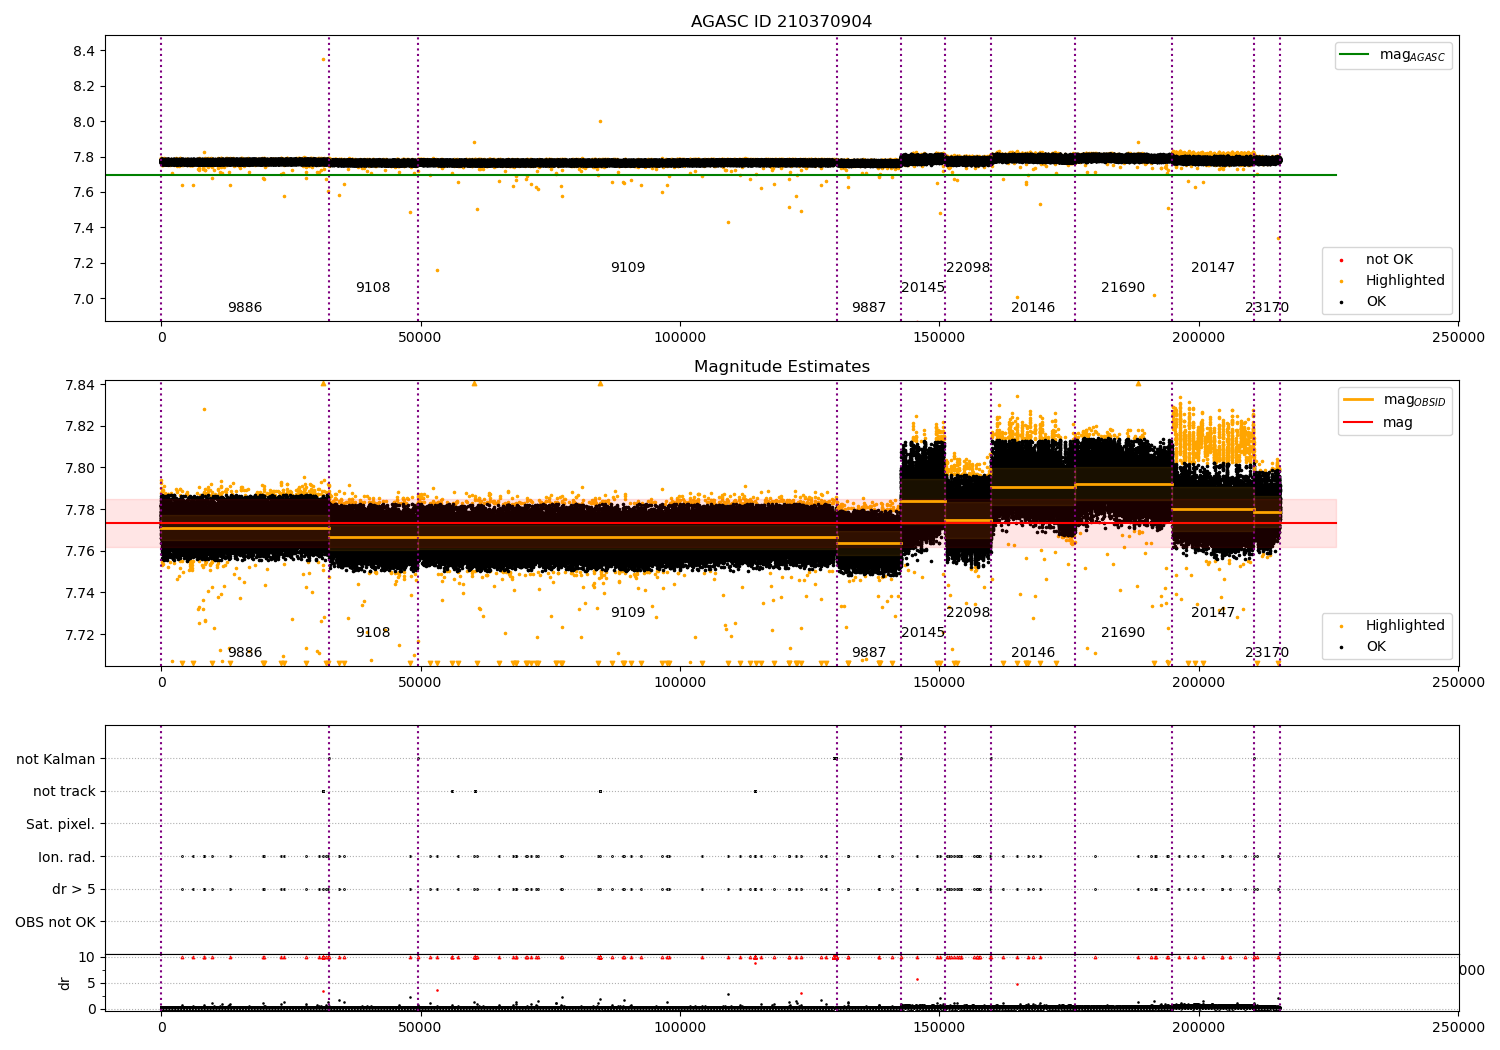Click OBSID label 20147 in the top plot
Viewport: 1500px width, 1050px height.
point(1213,268)
